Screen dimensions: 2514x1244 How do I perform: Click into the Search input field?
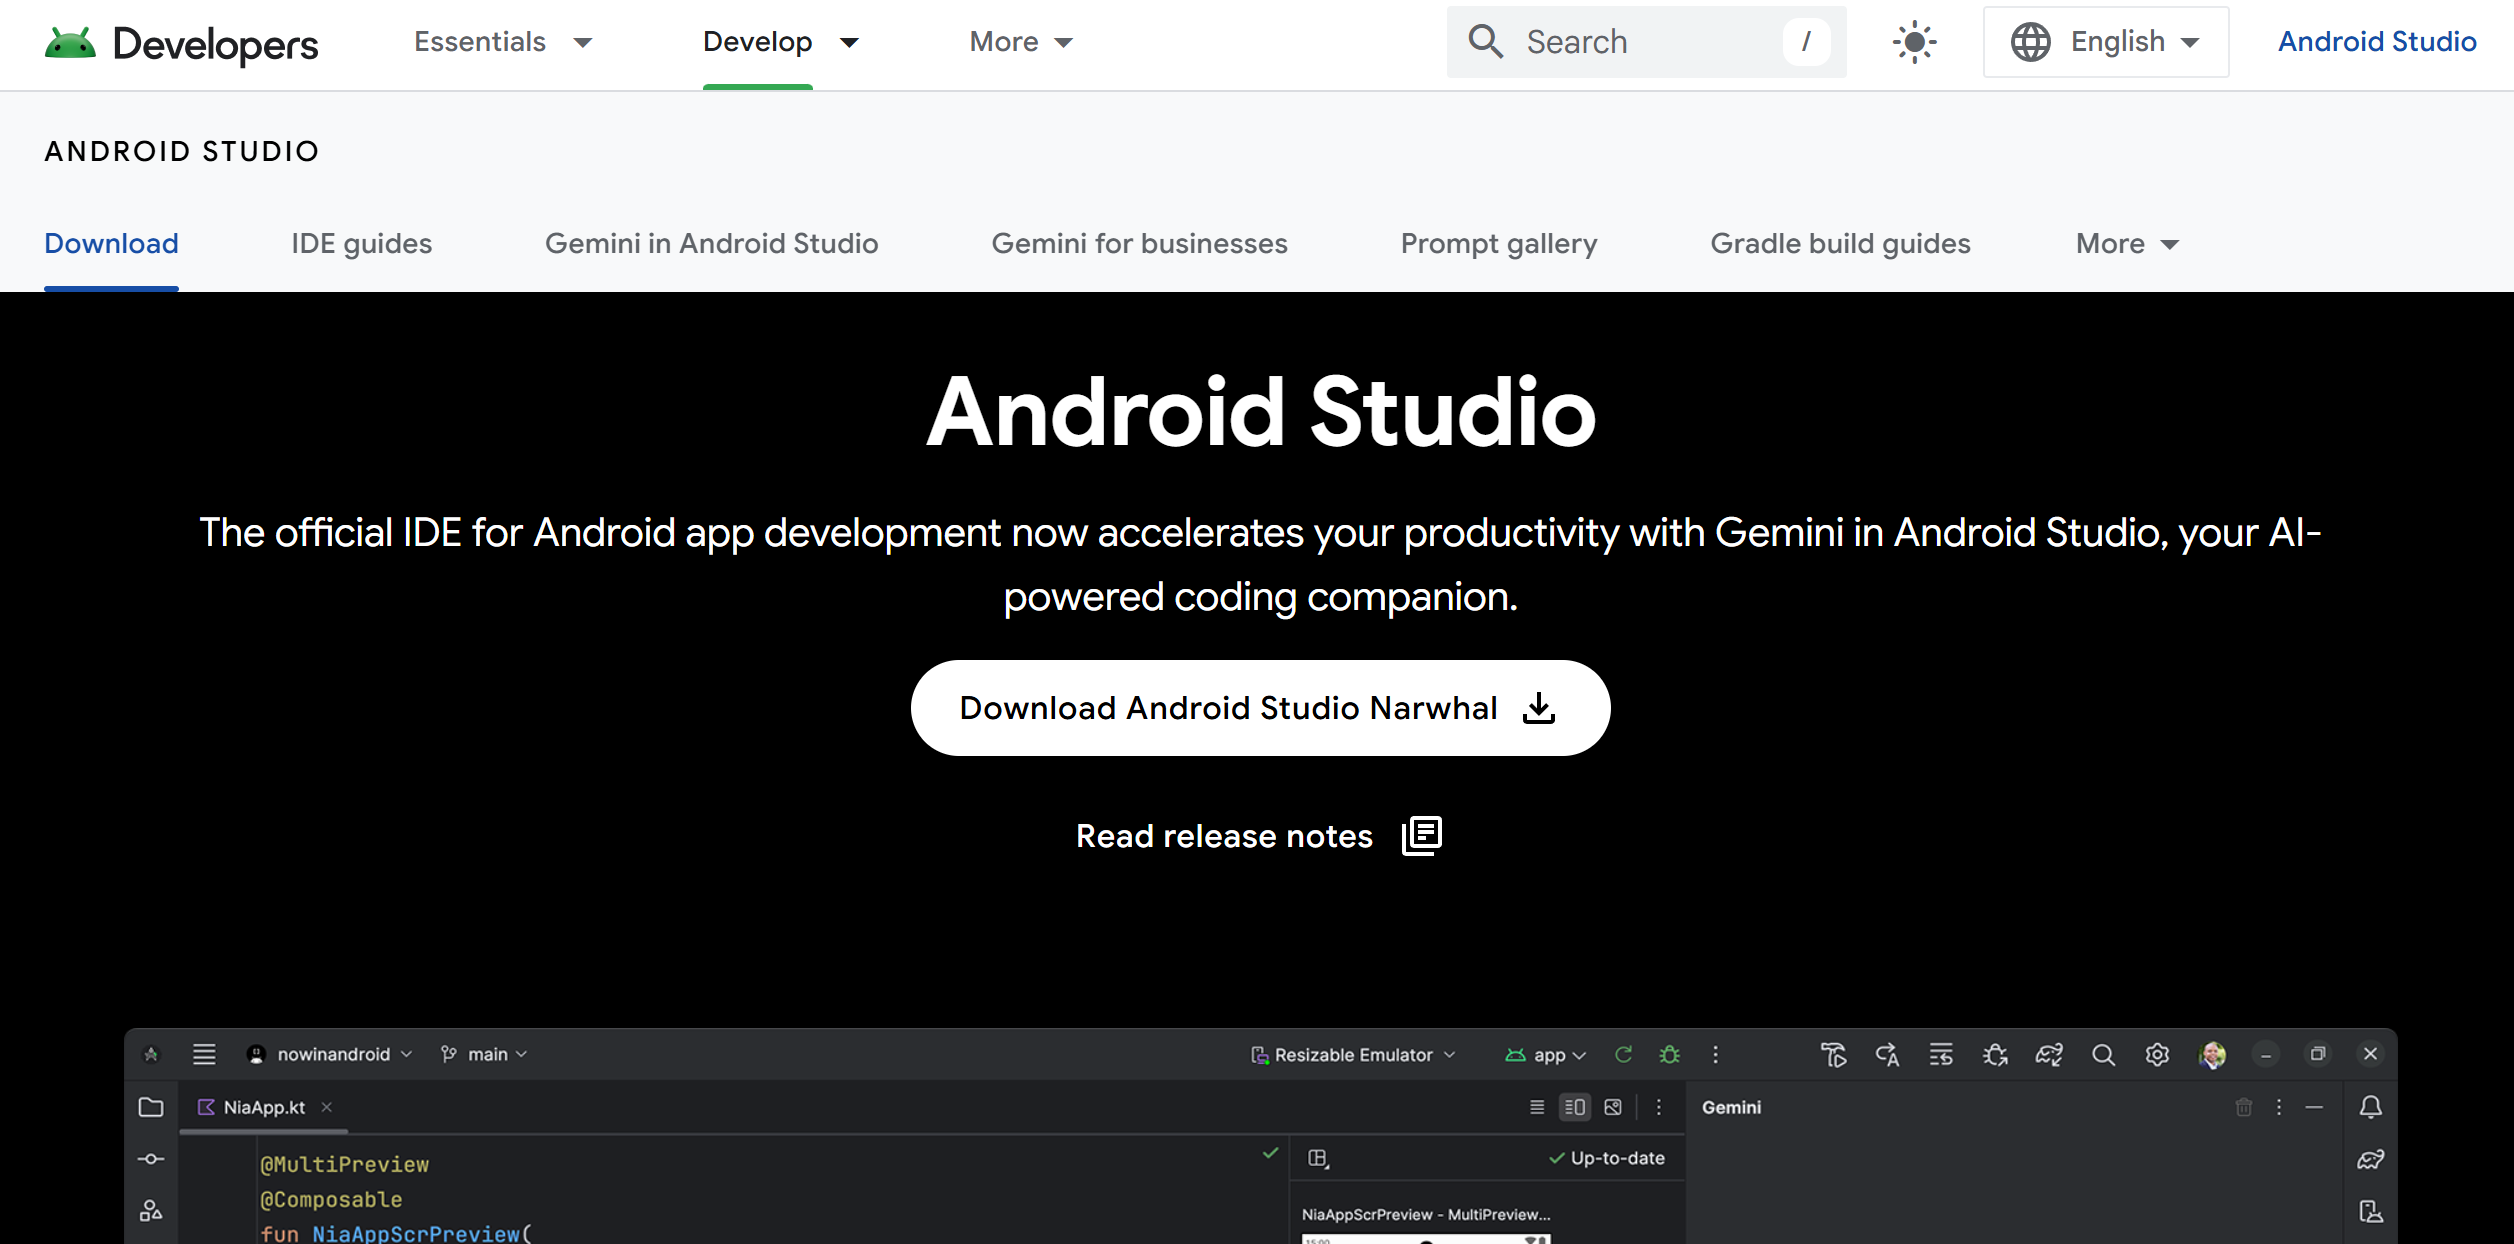click(x=1645, y=42)
